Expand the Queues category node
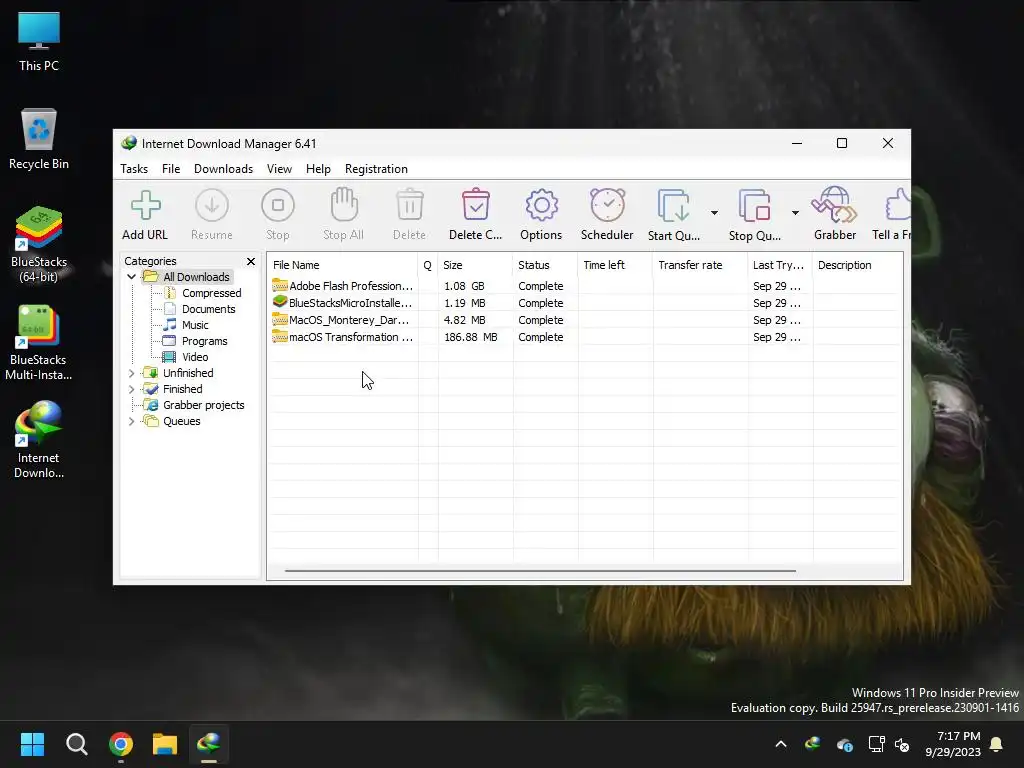Image resolution: width=1024 pixels, height=768 pixels. click(x=131, y=421)
